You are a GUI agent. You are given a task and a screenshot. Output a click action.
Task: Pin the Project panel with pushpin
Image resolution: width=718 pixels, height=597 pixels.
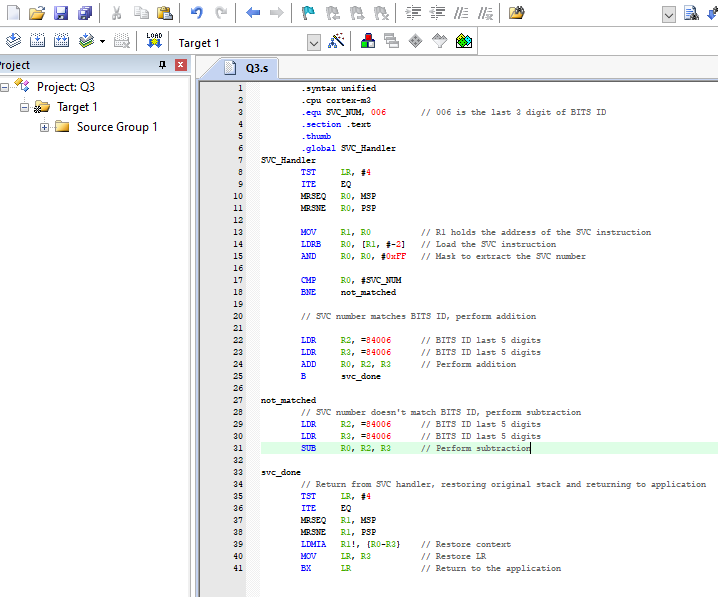point(163,65)
